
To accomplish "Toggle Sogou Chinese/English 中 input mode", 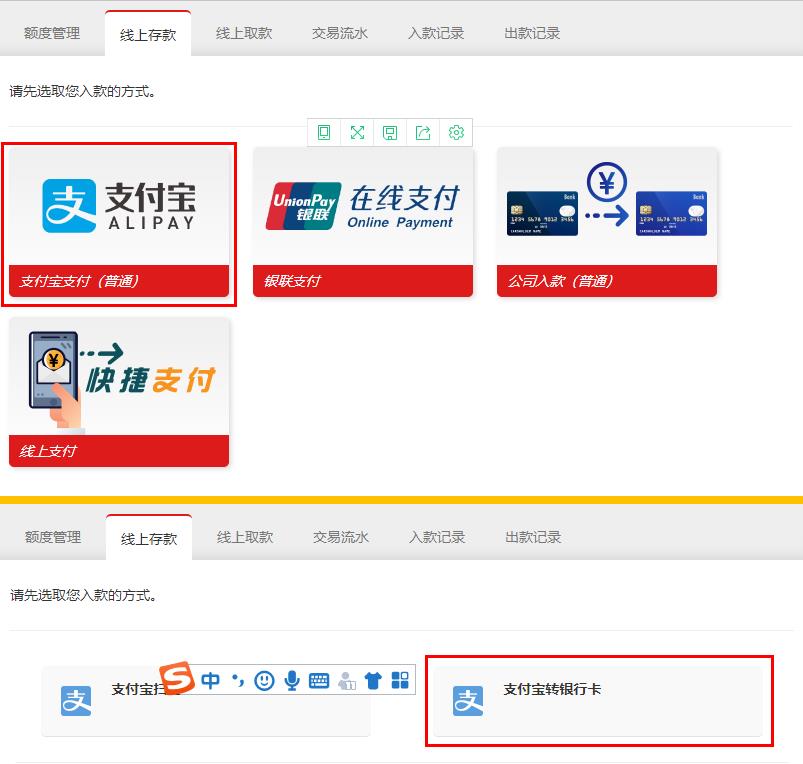I will click(211, 681).
